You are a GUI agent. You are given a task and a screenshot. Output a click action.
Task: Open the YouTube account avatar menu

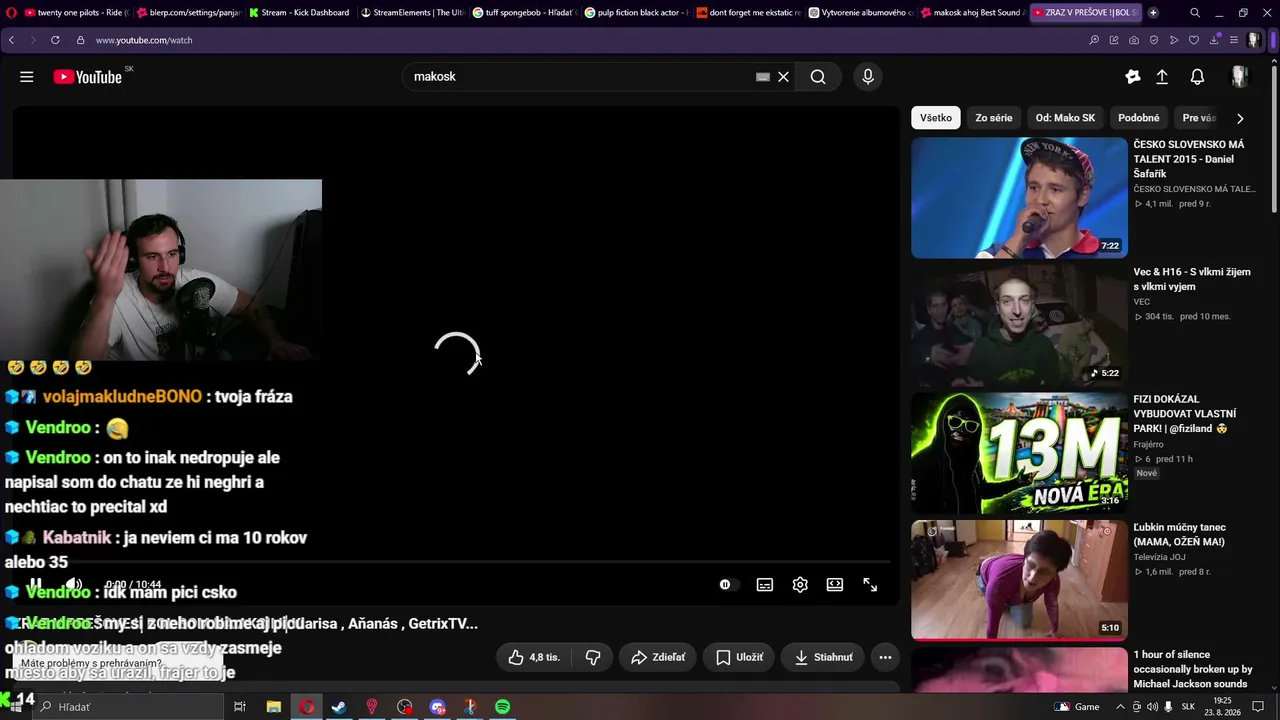tap(1240, 77)
